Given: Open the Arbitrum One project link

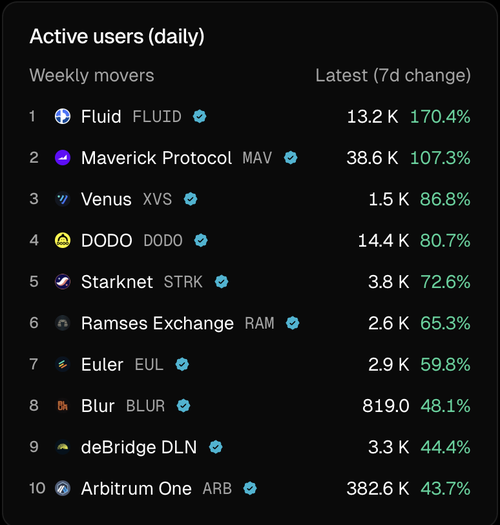Looking at the screenshot, I should [136, 488].
